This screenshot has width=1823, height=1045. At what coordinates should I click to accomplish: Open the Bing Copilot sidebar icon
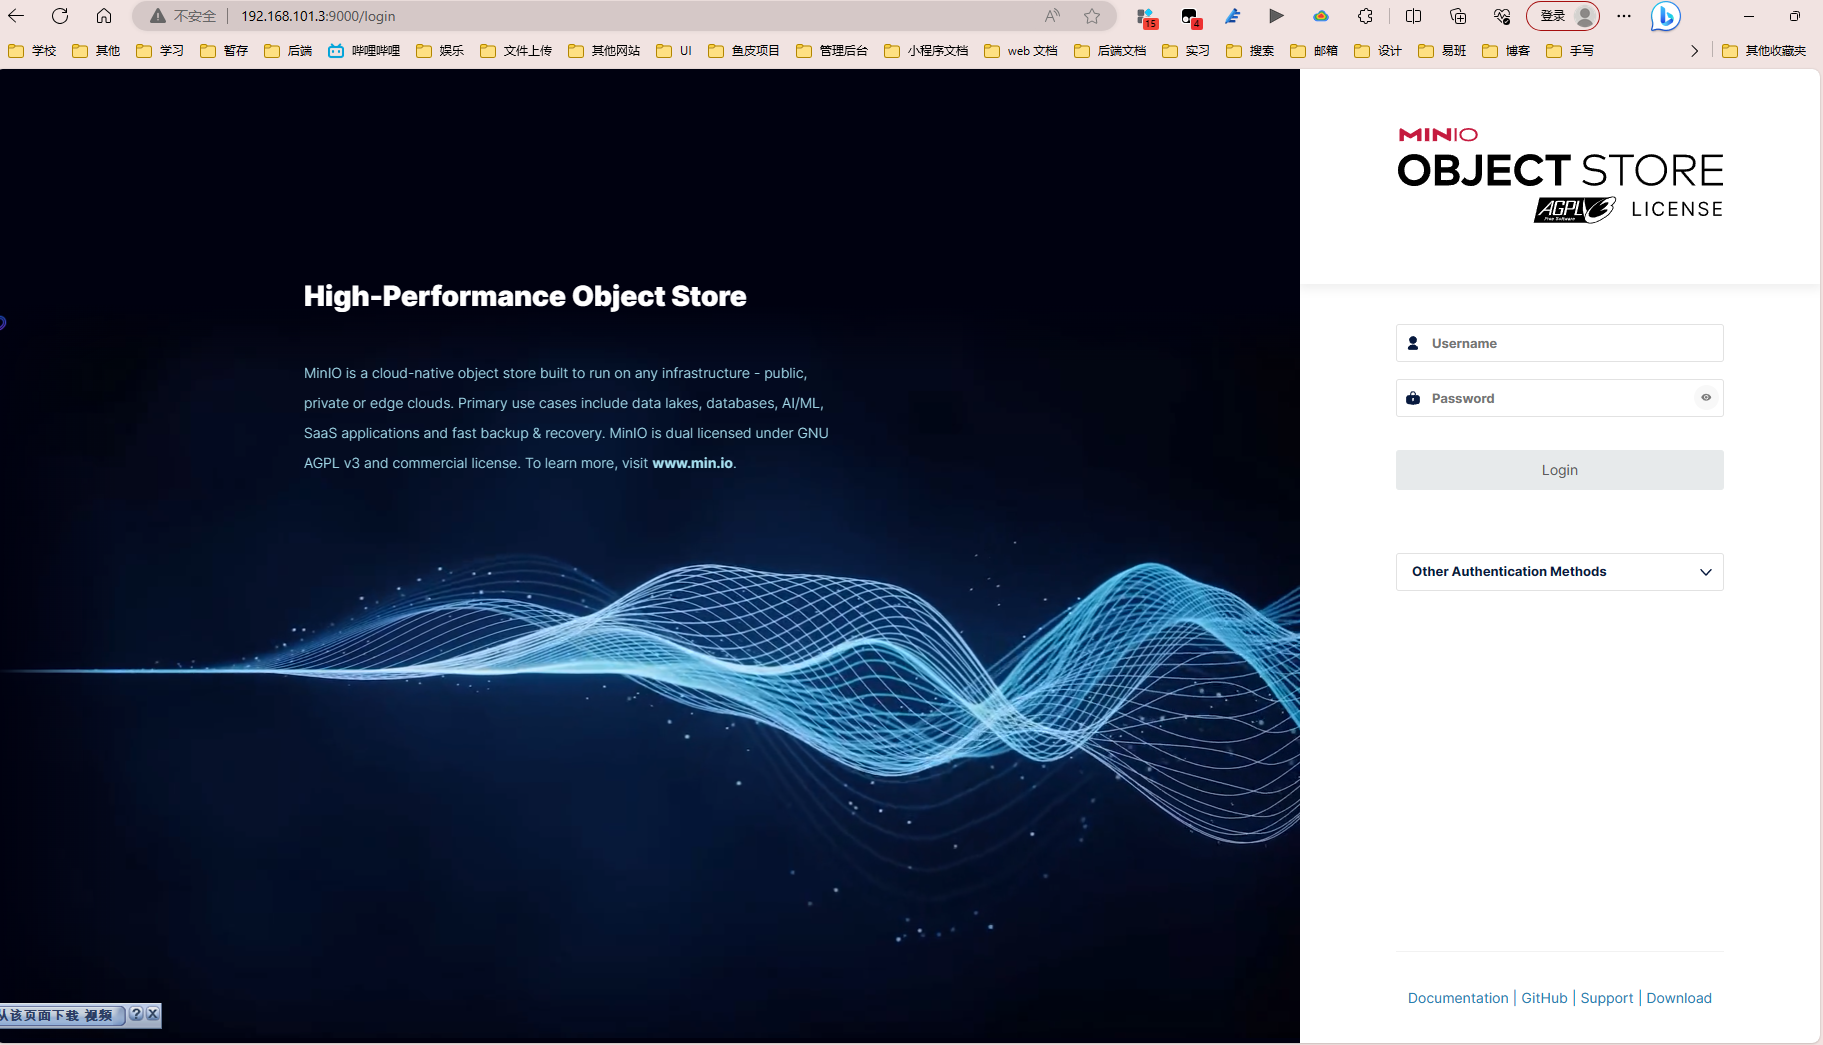(1665, 16)
